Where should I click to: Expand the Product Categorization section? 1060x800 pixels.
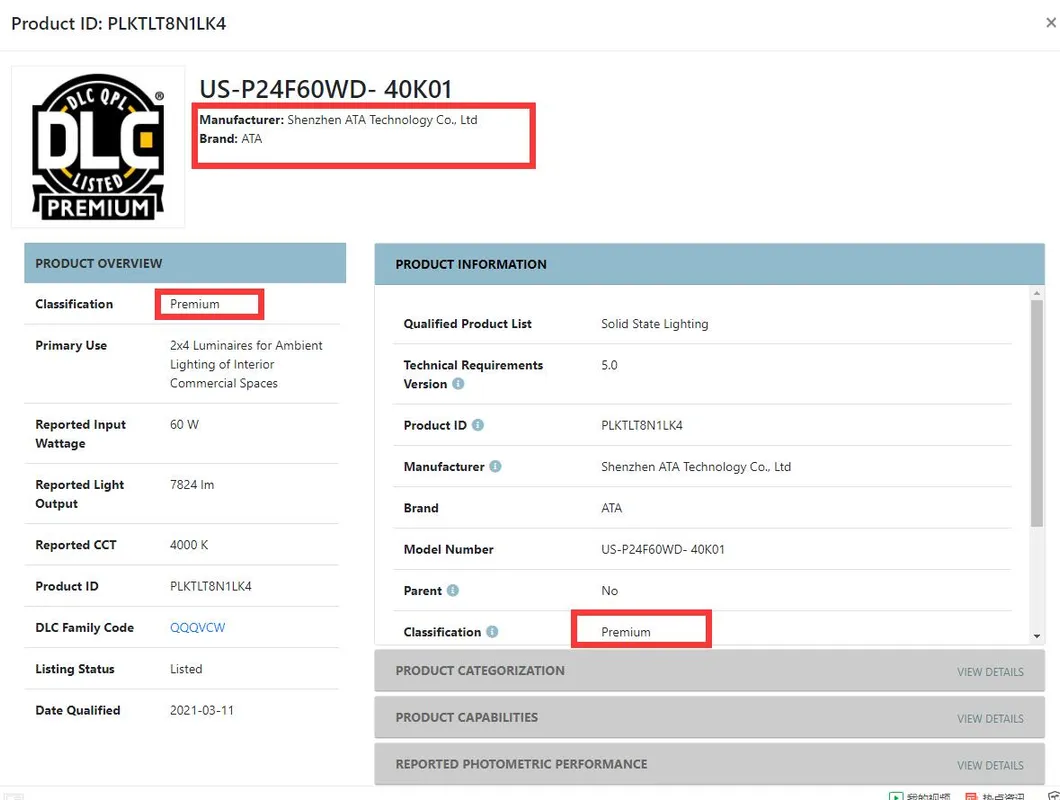tap(480, 671)
